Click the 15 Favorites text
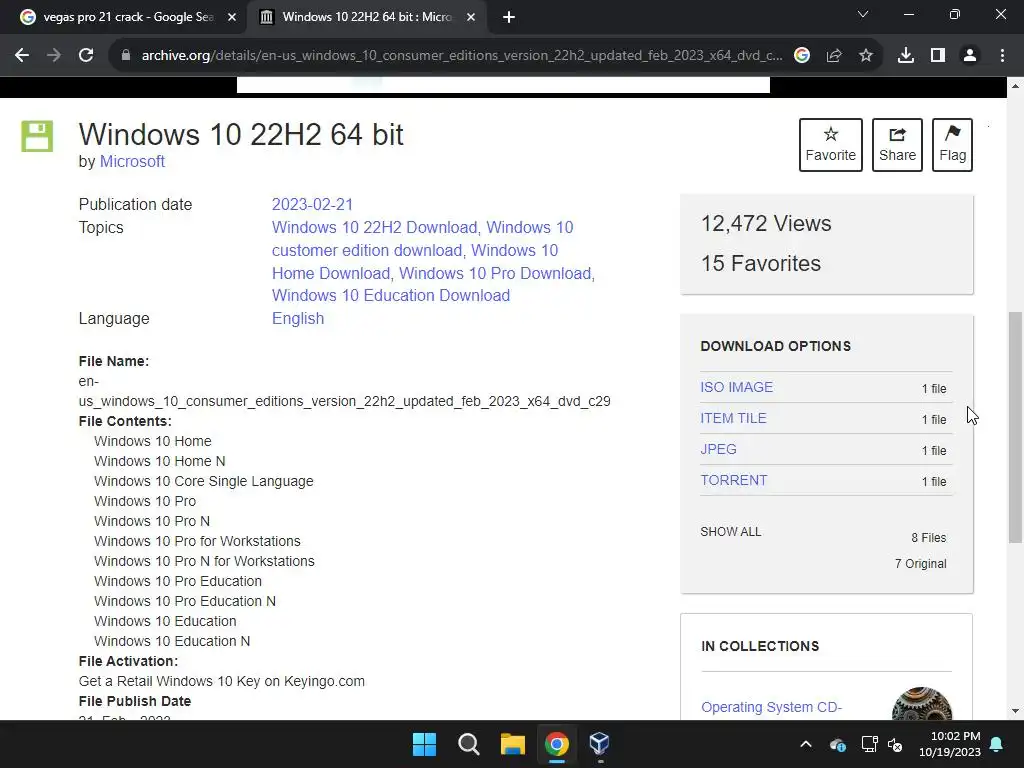The height and width of the screenshot is (768, 1024). coord(761,263)
